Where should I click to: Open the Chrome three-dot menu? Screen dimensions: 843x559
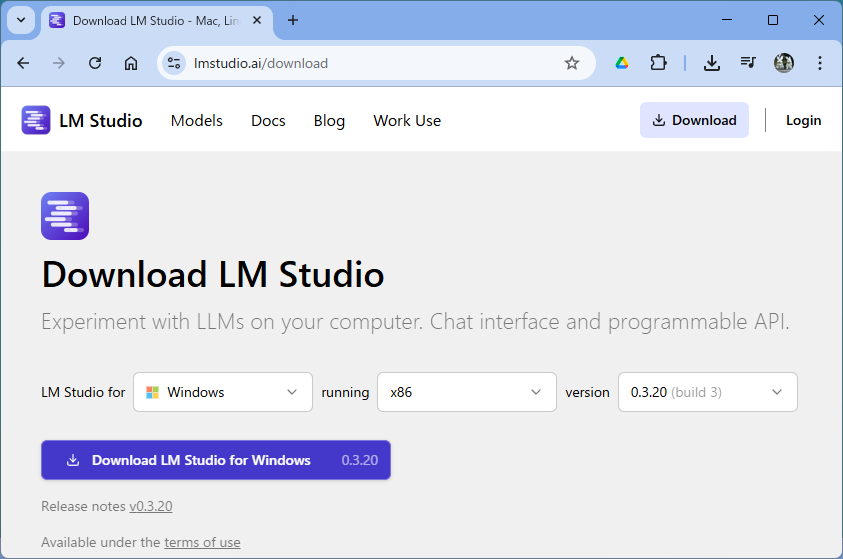click(820, 63)
